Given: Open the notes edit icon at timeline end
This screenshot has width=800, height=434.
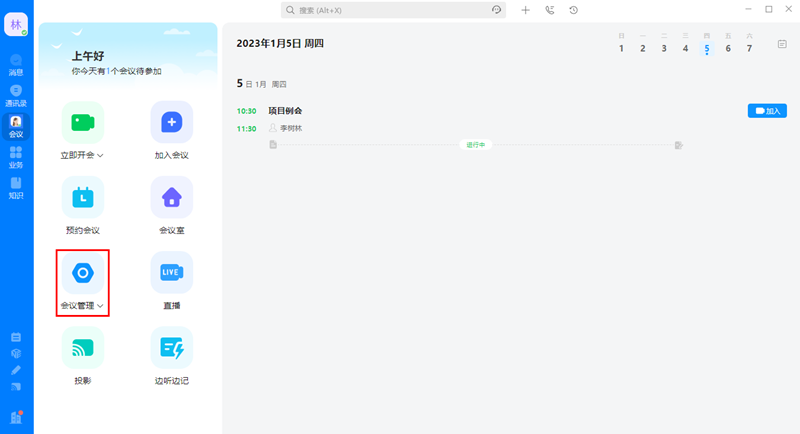Looking at the screenshot, I should tap(679, 145).
